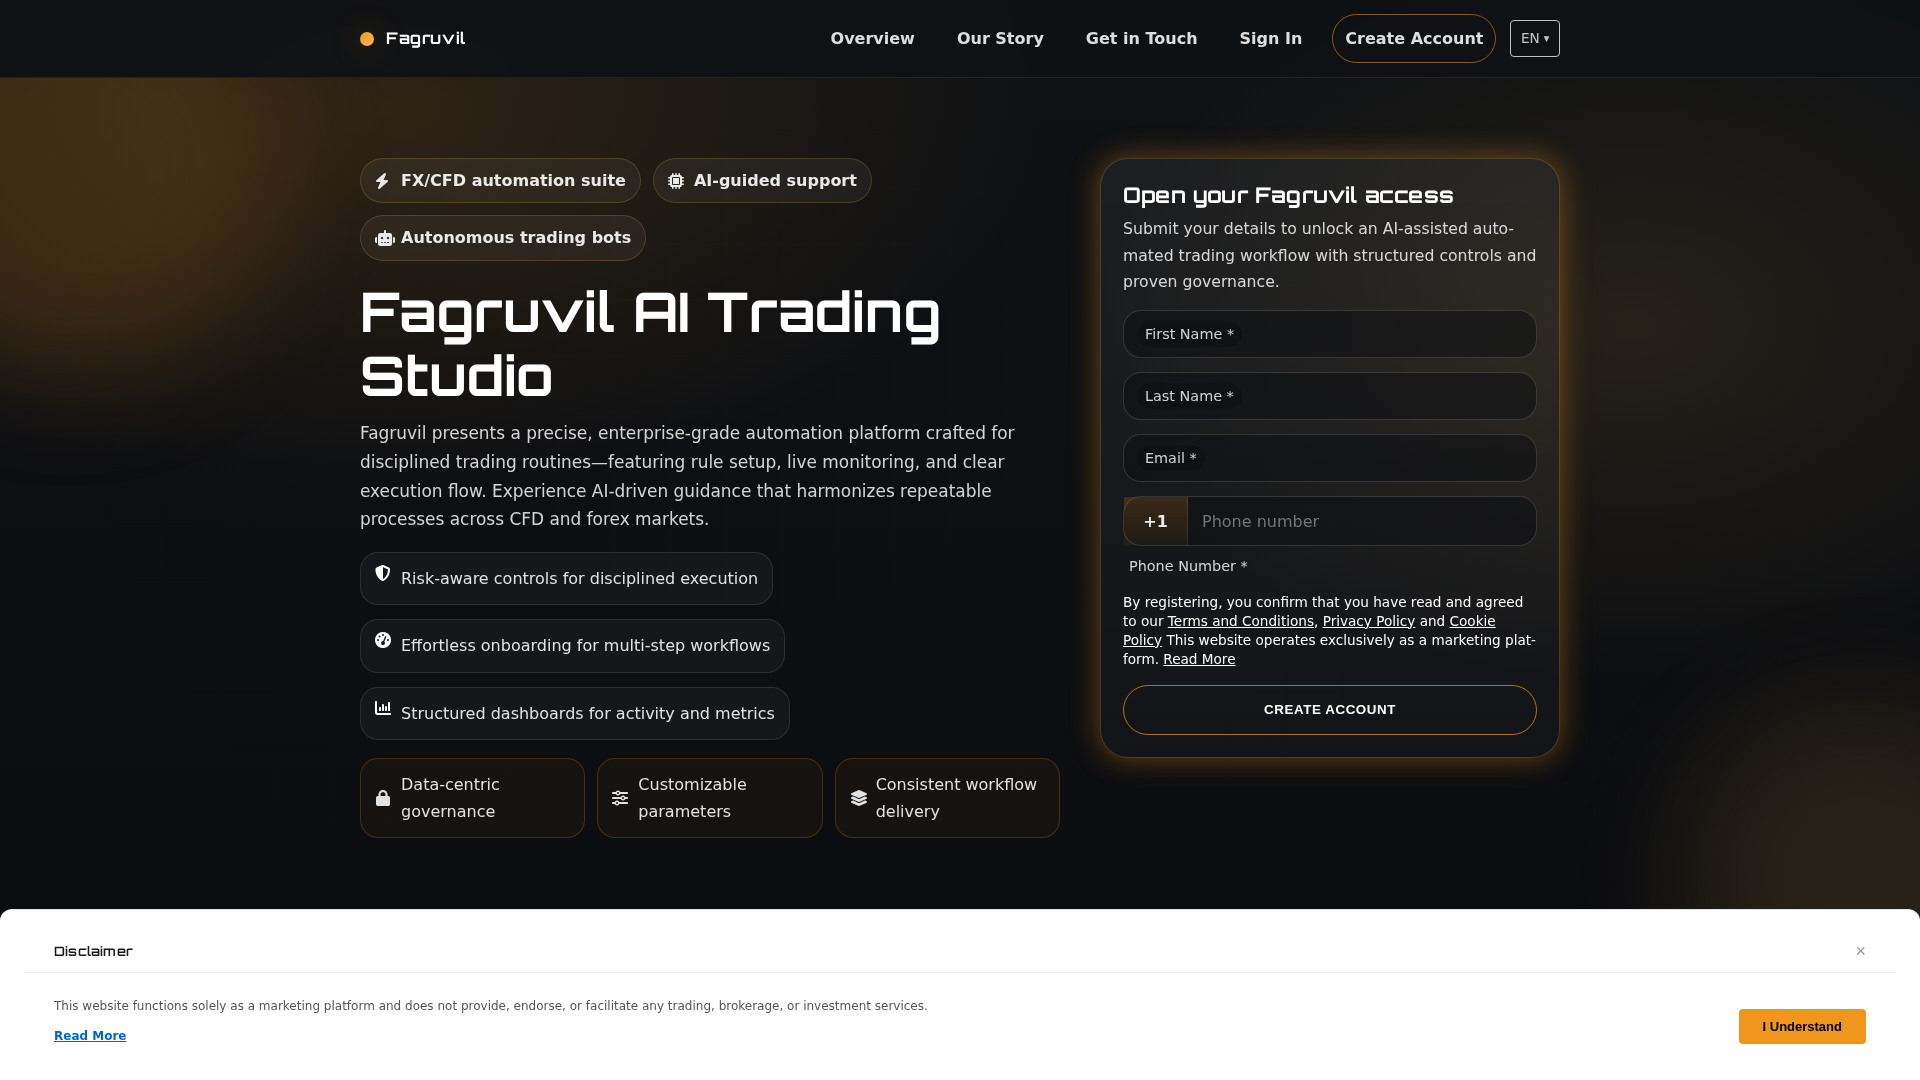Focus the Phone number input field
This screenshot has width=1920, height=1080.
click(1362, 521)
